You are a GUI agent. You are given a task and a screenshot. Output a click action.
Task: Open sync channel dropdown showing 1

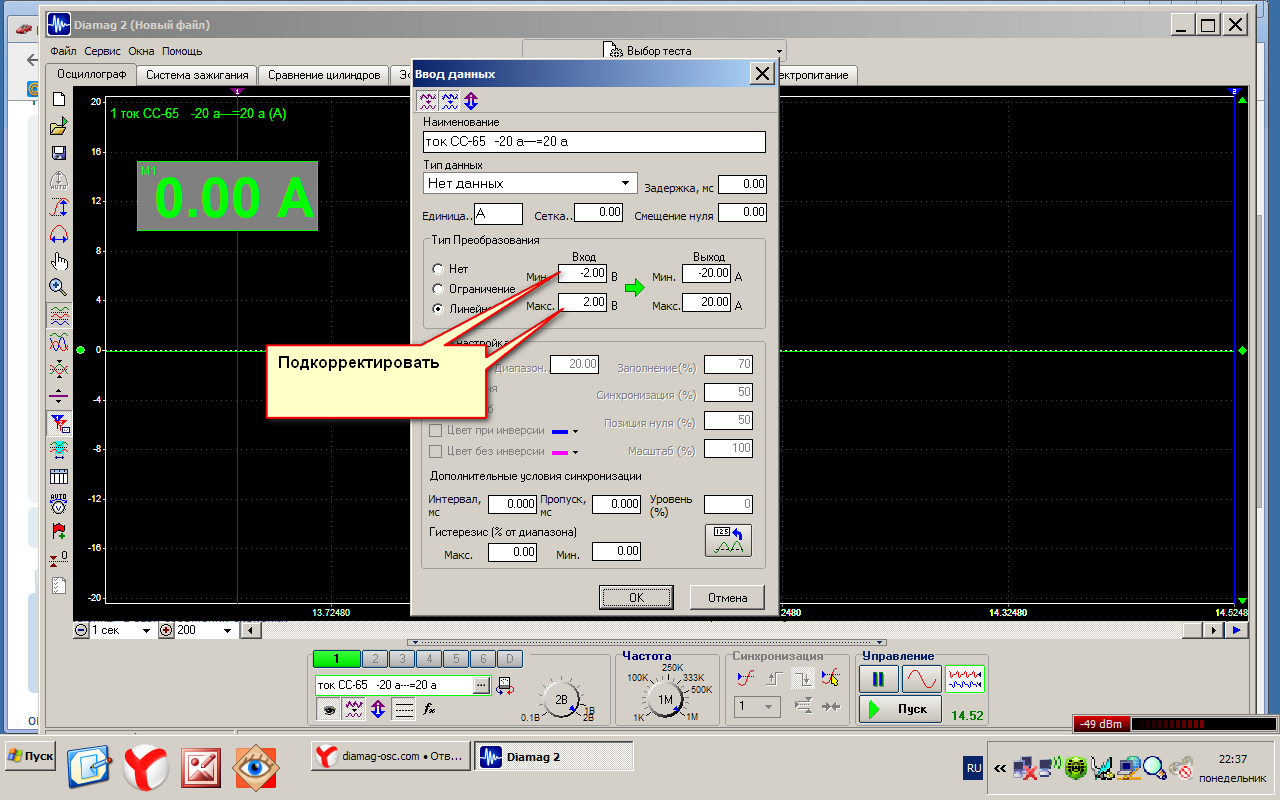tap(755, 707)
